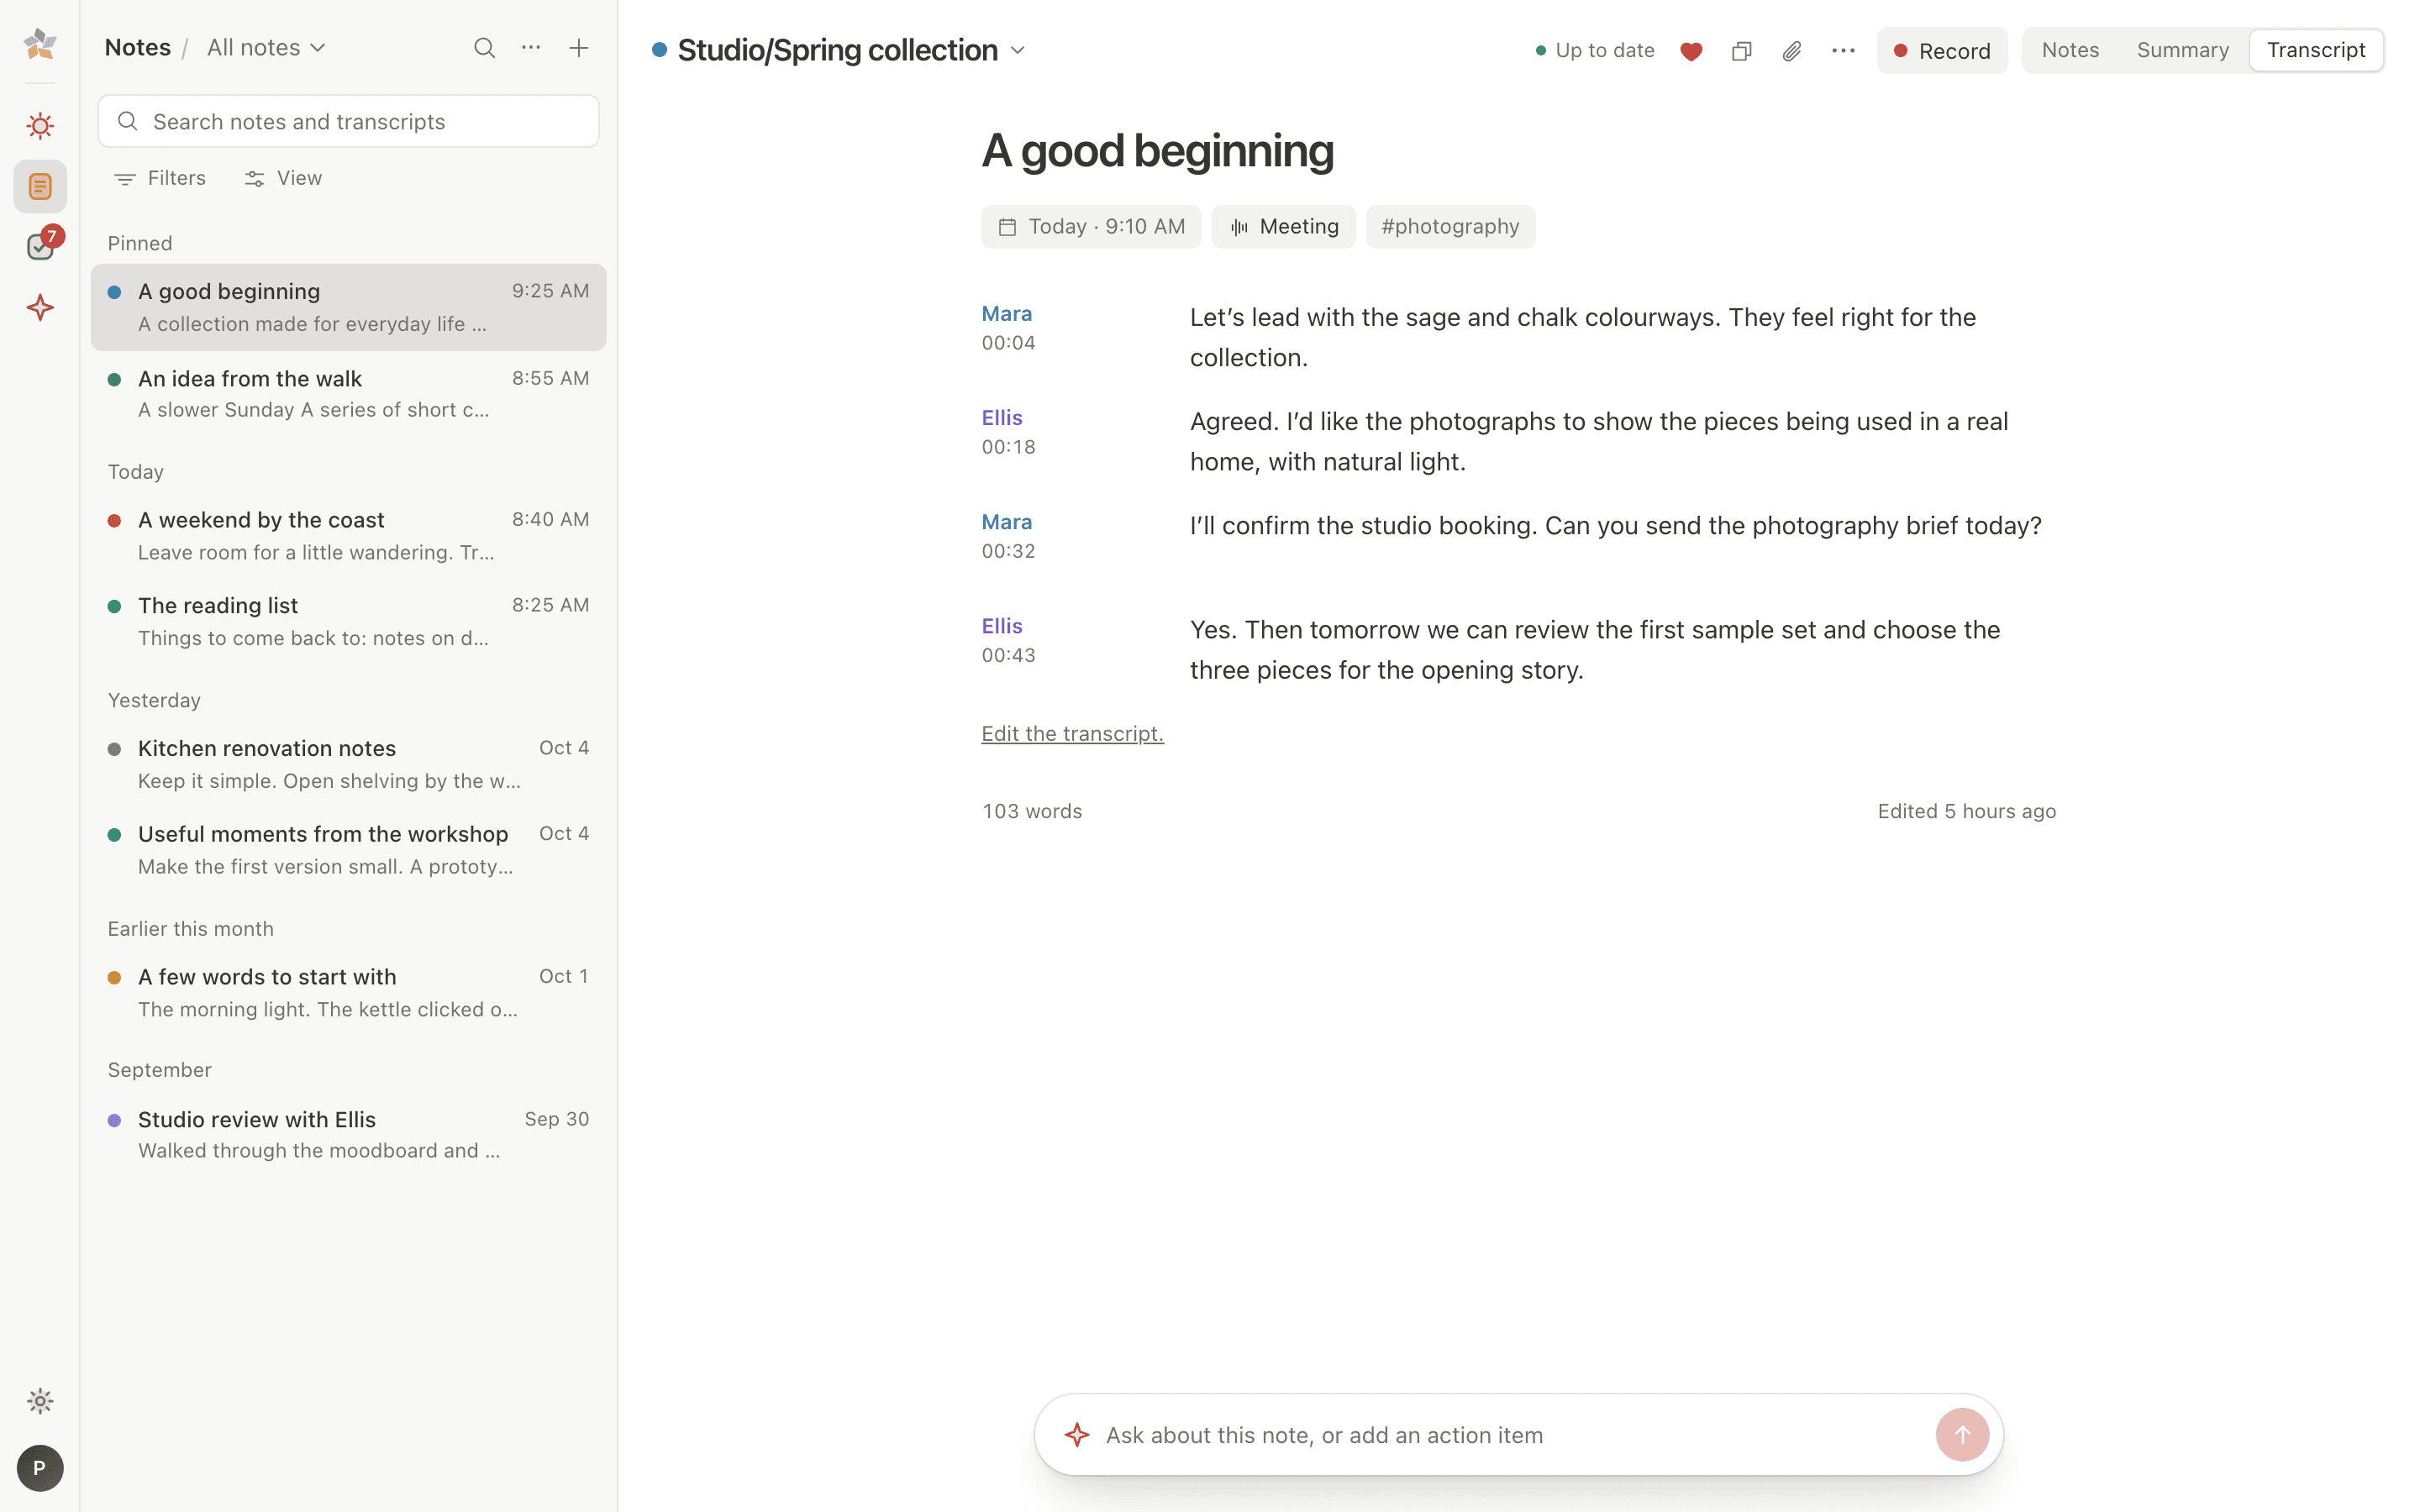Open Useful moments from the workshop note
The image size is (2420, 1512).
(x=348, y=850)
